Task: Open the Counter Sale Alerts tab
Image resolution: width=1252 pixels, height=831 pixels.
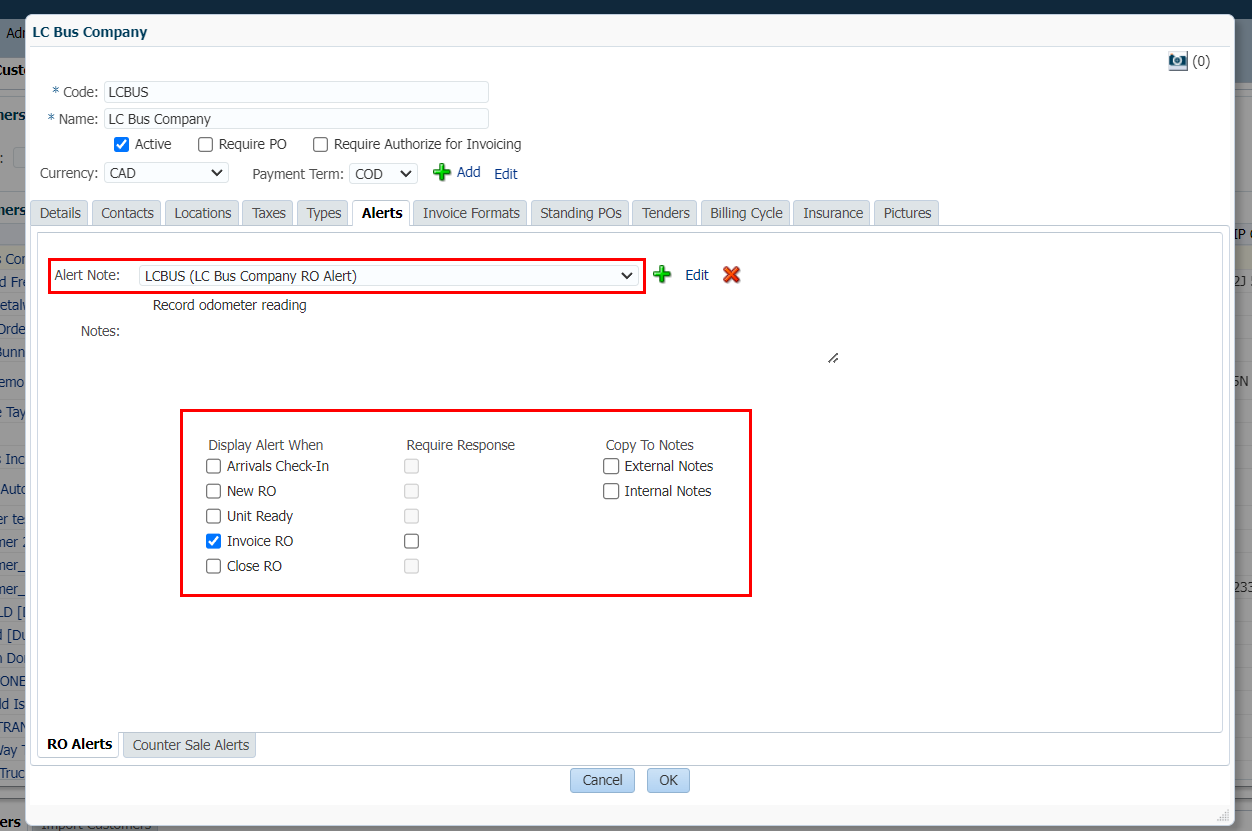Action: (190, 745)
